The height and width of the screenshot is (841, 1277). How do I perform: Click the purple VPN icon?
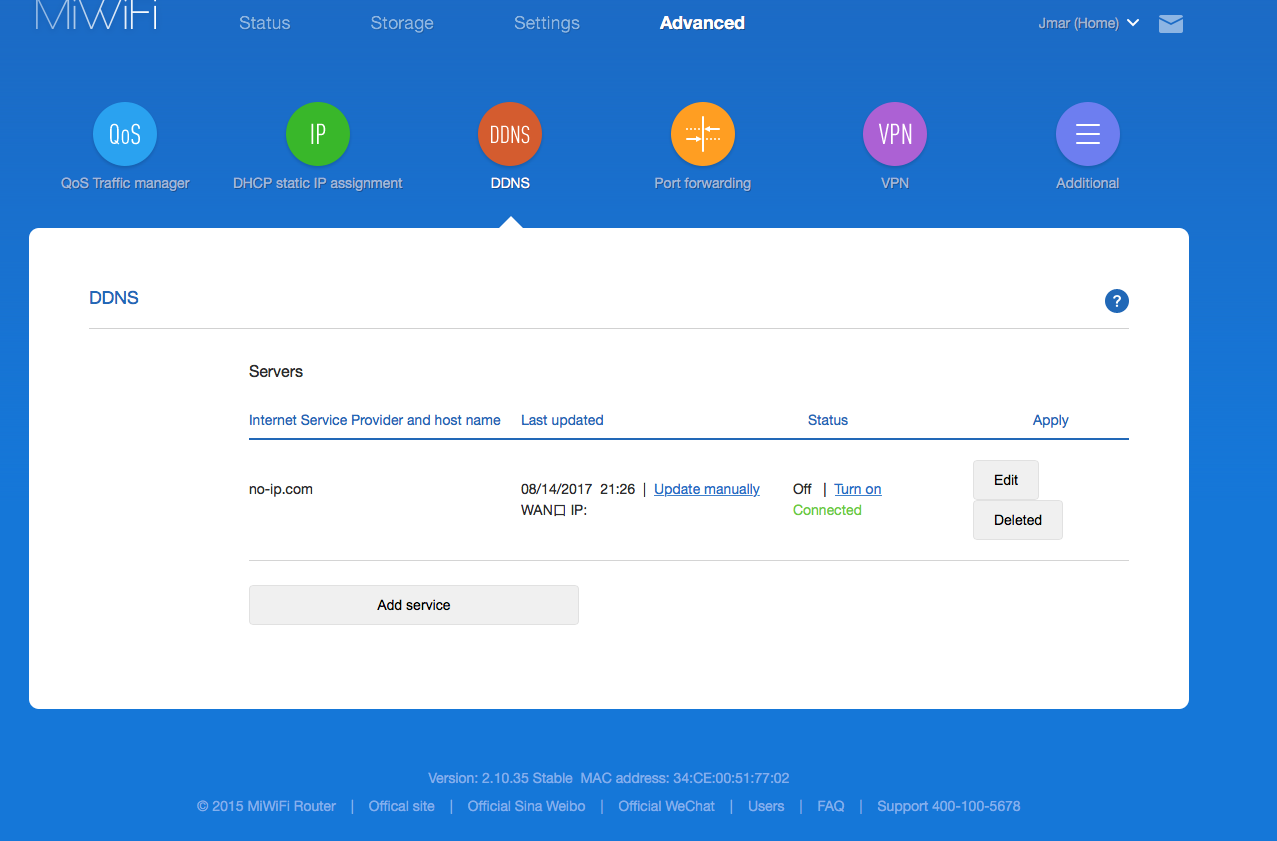pyautogui.click(x=895, y=134)
